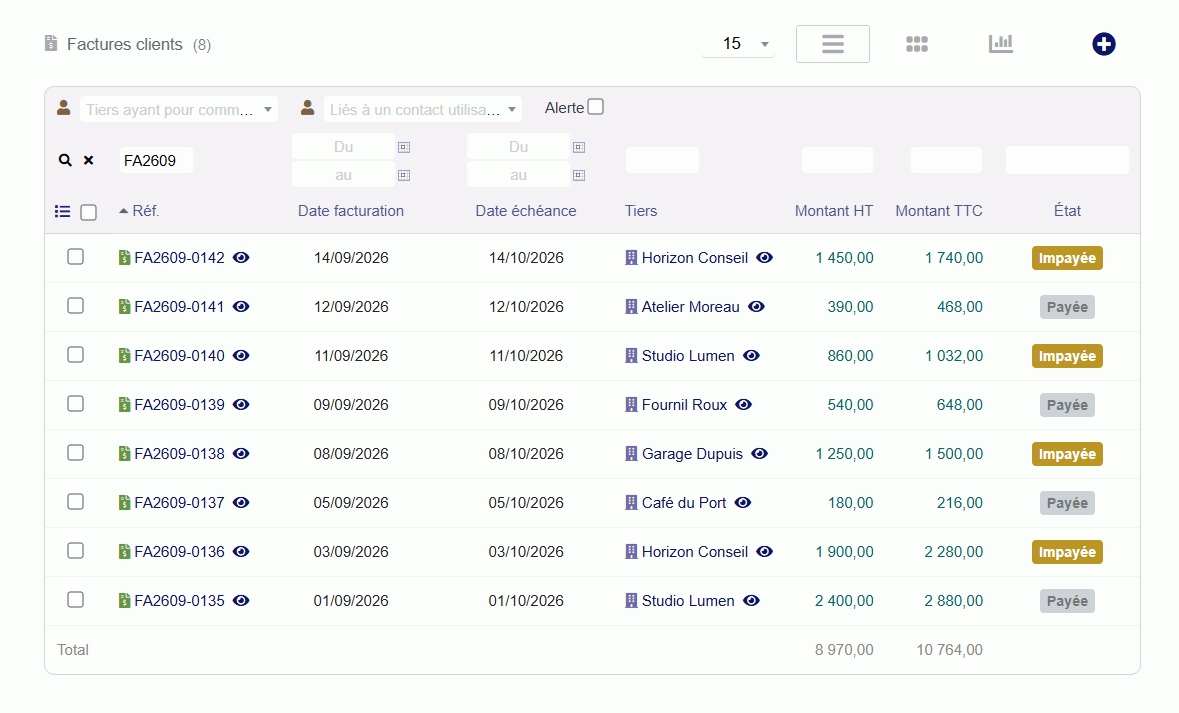Open invoice FA2609-0137
Image resolution: width=1179 pixels, height=713 pixels.
pos(179,502)
